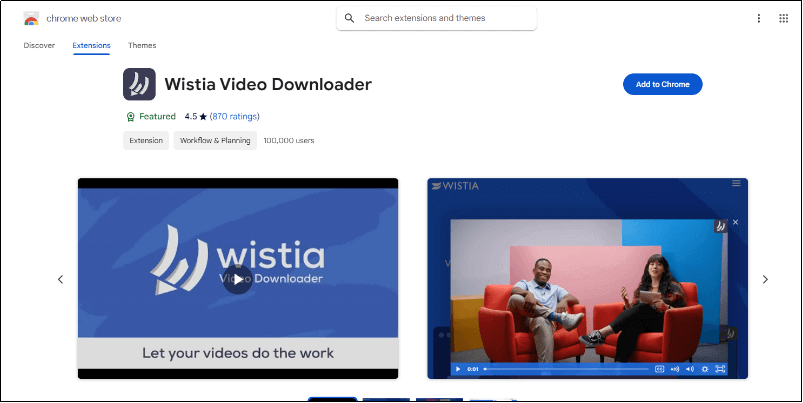Click the Add to Chrome button
Image resolution: width=803 pixels, height=403 pixels.
tap(662, 84)
